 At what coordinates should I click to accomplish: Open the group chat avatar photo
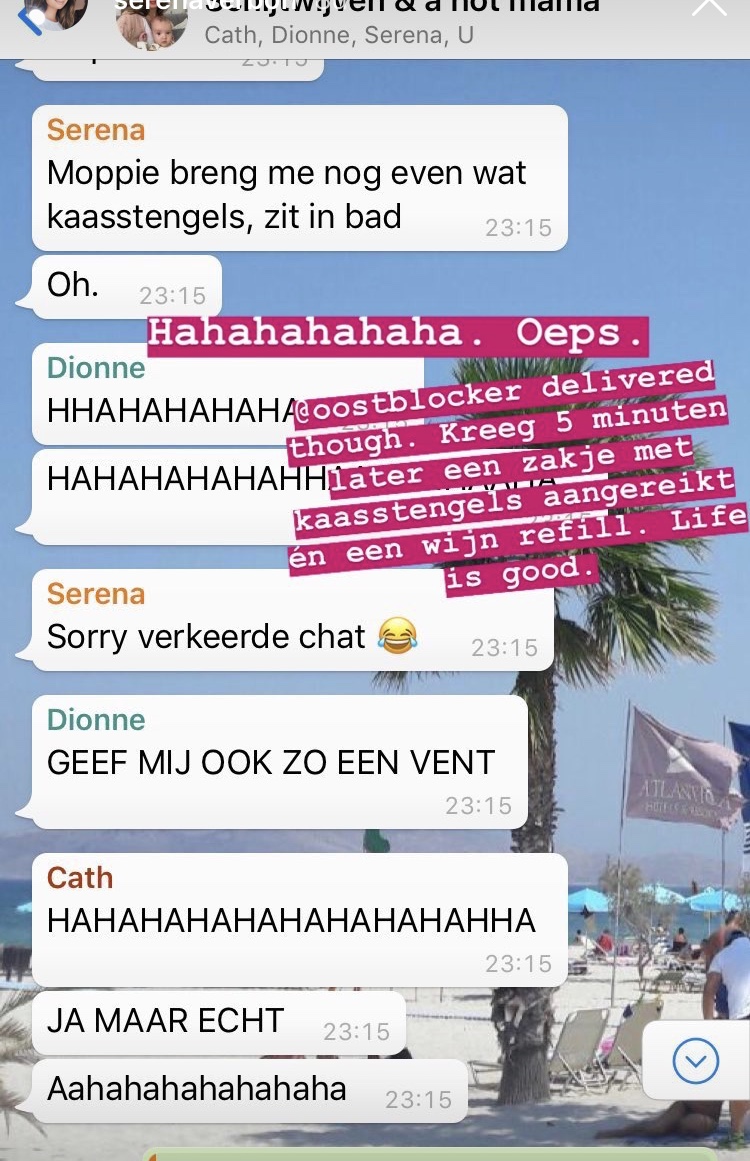(x=153, y=27)
